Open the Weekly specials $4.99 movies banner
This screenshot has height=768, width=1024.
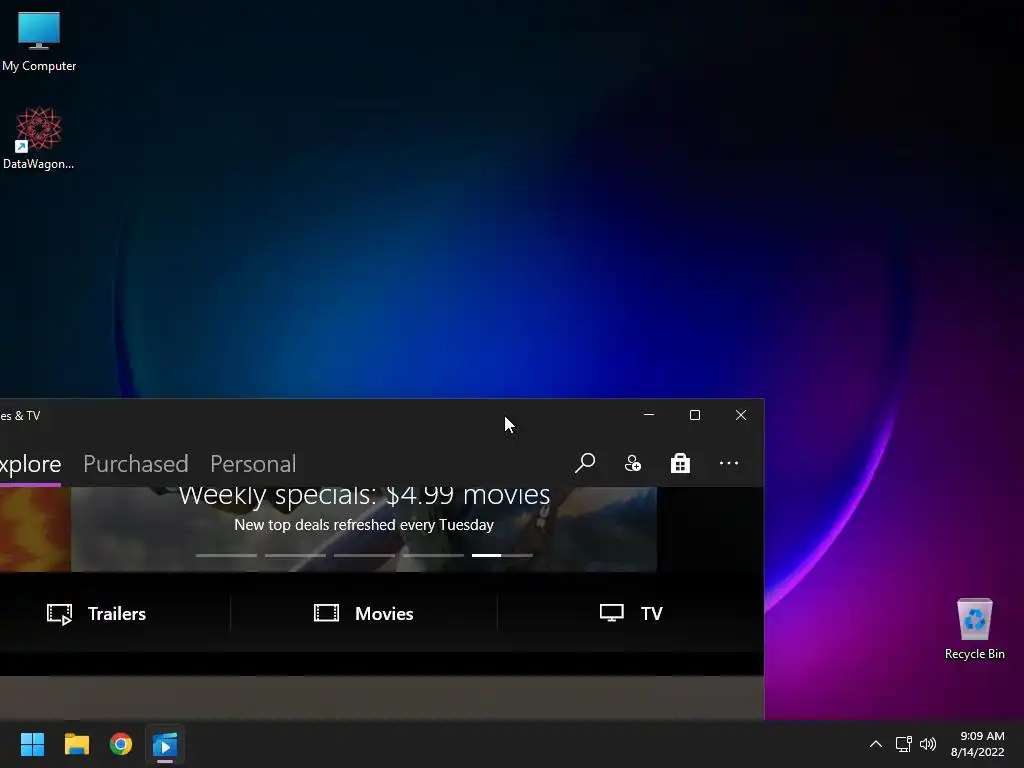pyautogui.click(x=364, y=529)
